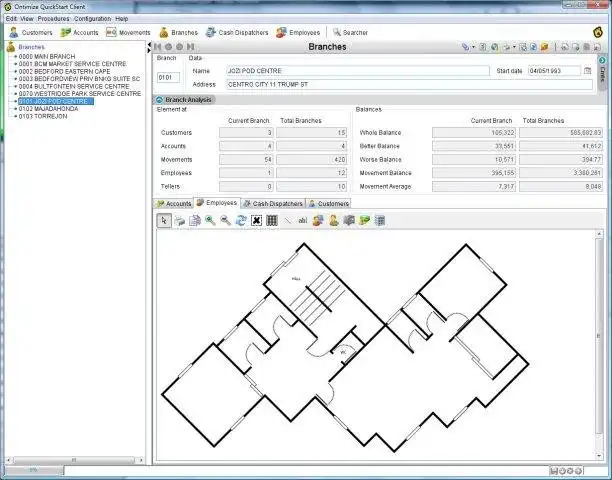Click the refresh arrows icon in plan toolbar
This screenshot has width=612, height=480.
(241, 220)
